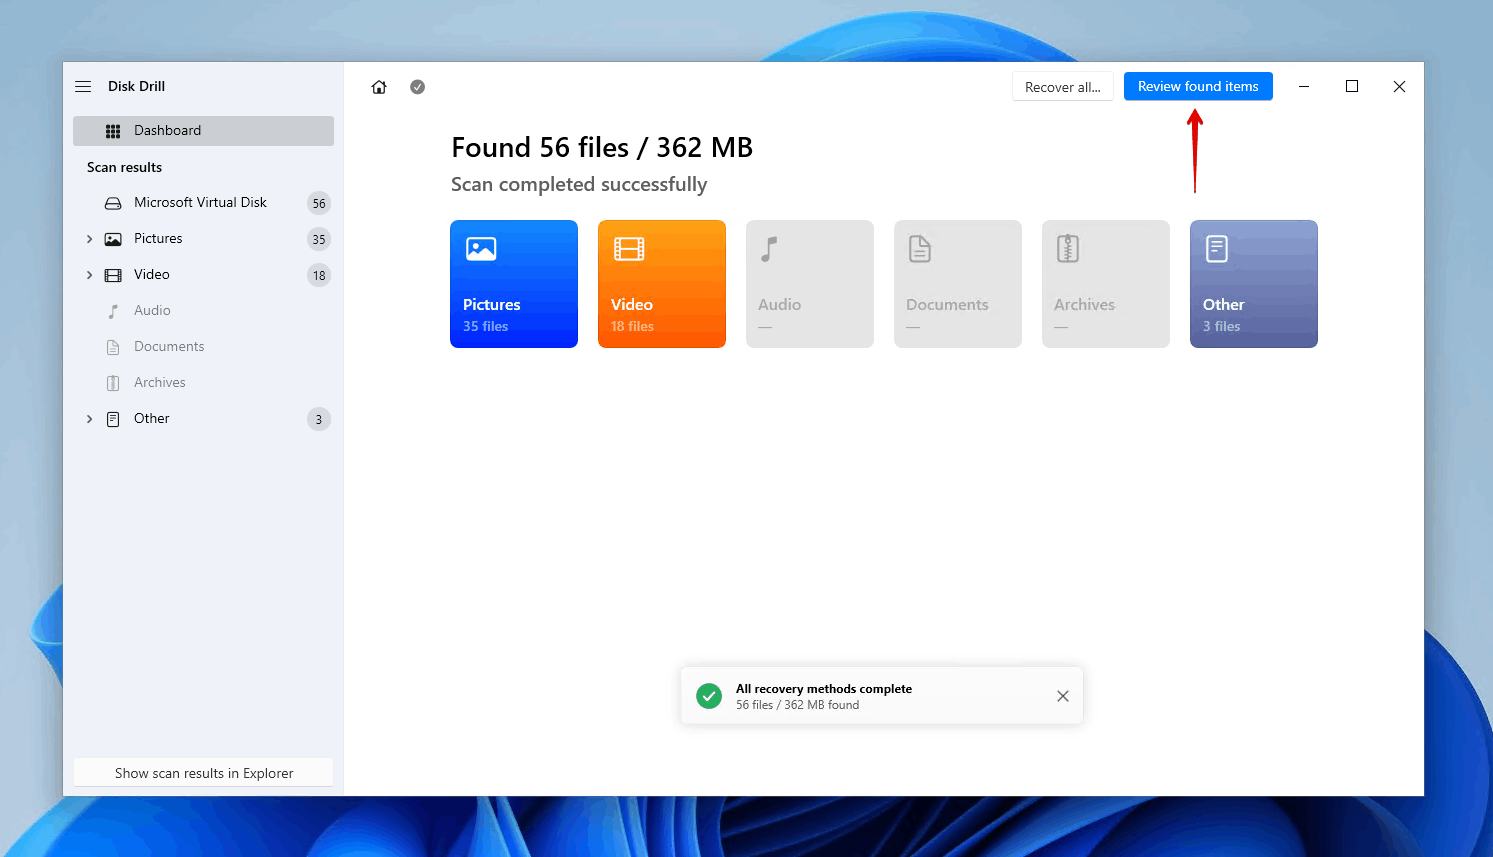
Task: Click the greyed Archives tile
Action: (1106, 284)
